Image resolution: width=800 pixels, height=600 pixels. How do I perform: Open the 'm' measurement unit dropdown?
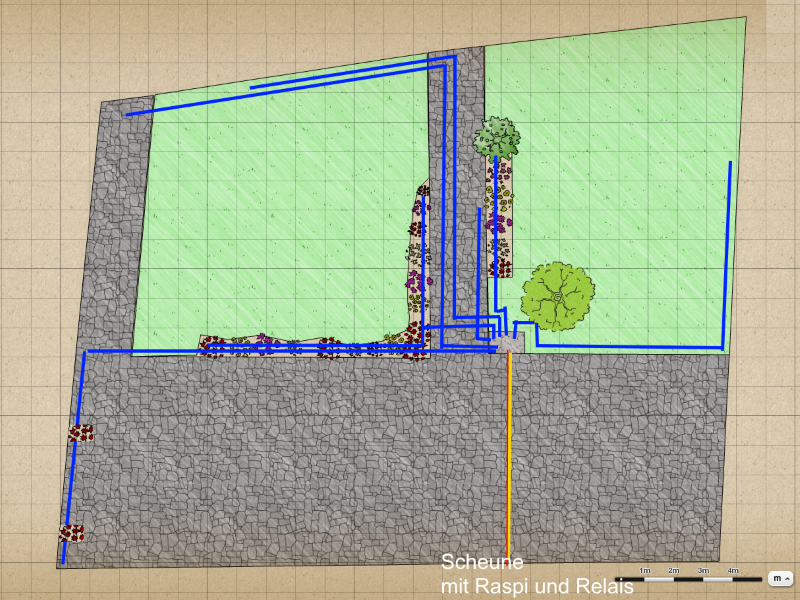pos(782,578)
